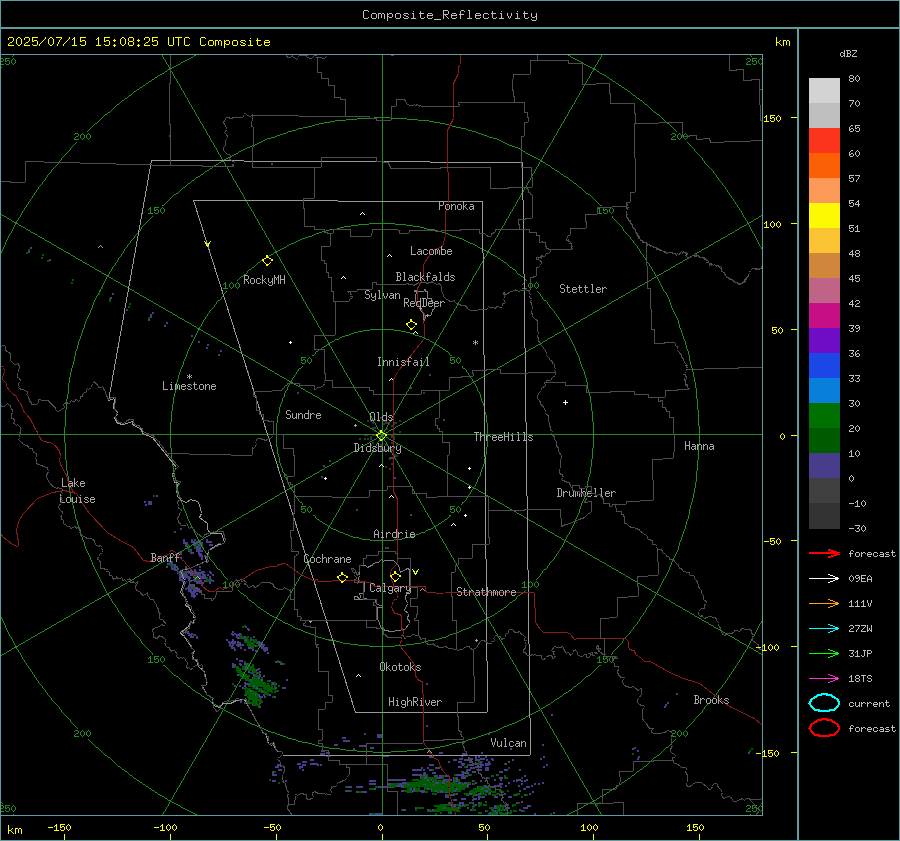Select the light blue swatch below 33 dBZ
This screenshot has height=841, width=900.
(x=824, y=390)
